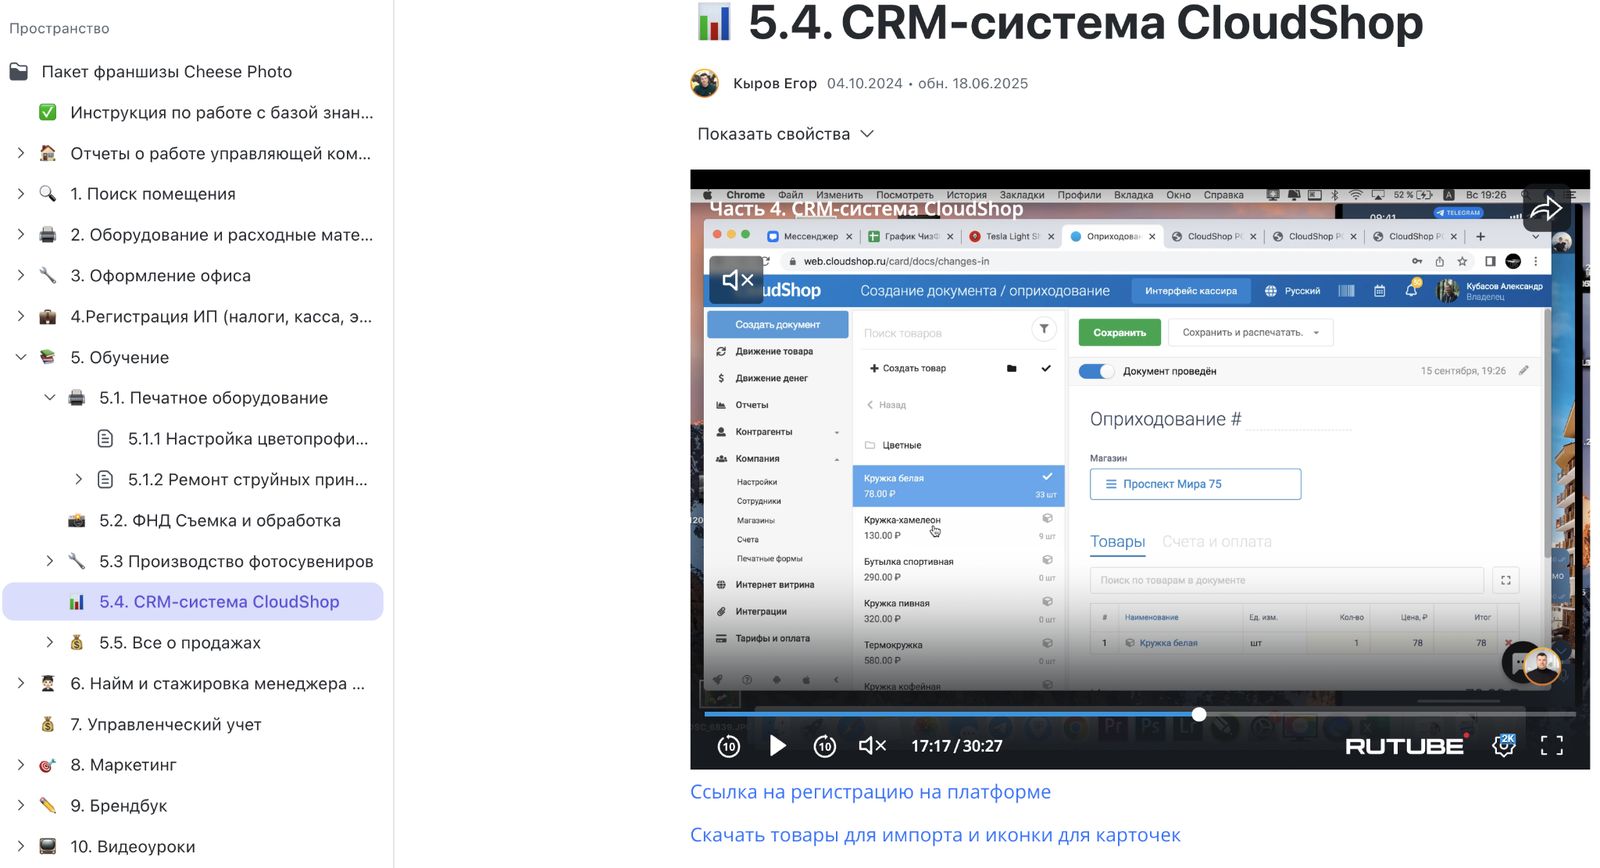The width and height of the screenshot is (1600, 868).
Task: Expand the Показать свойства dropdown
Action: (x=786, y=134)
